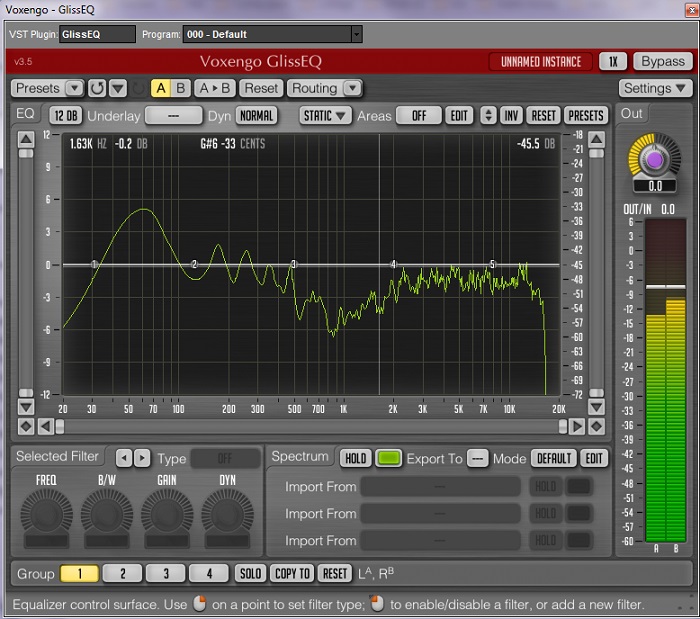Click the horizontal frequency zoom scrollbar
Image resolution: width=700 pixels, height=619 pixels.
[310, 426]
